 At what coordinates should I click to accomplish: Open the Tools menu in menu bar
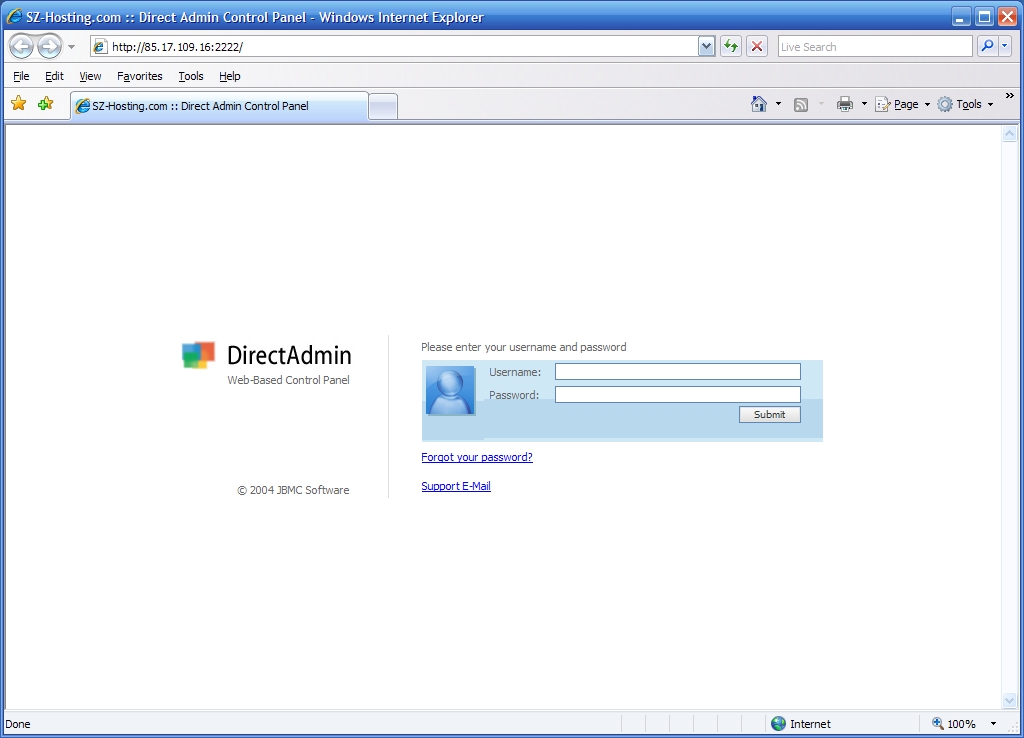click(x=191, y=76)
